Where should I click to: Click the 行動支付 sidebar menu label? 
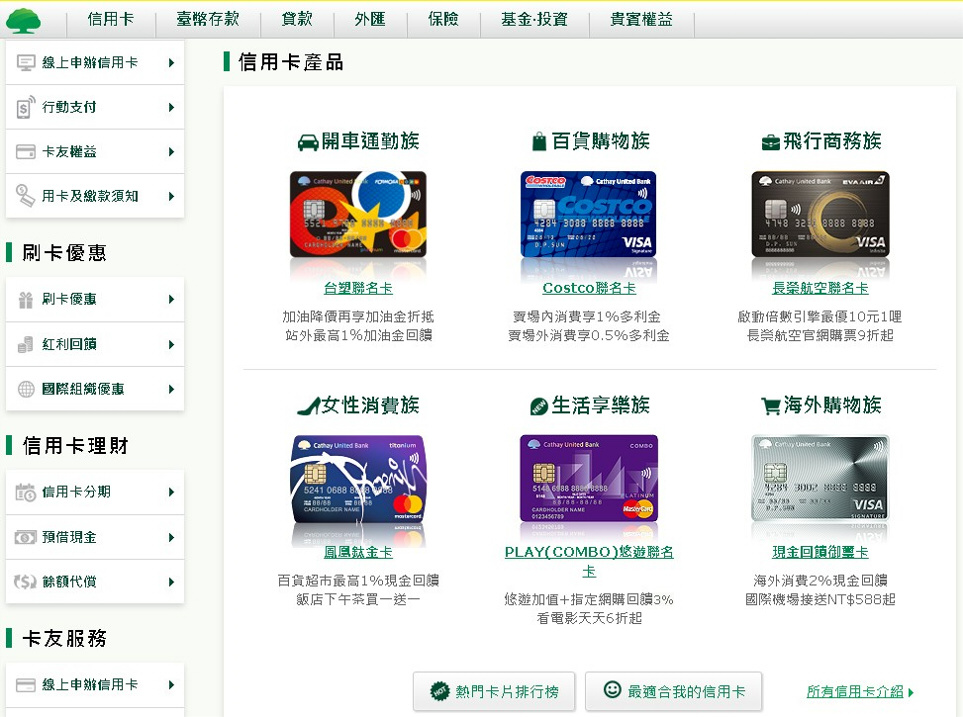point(69,107)
